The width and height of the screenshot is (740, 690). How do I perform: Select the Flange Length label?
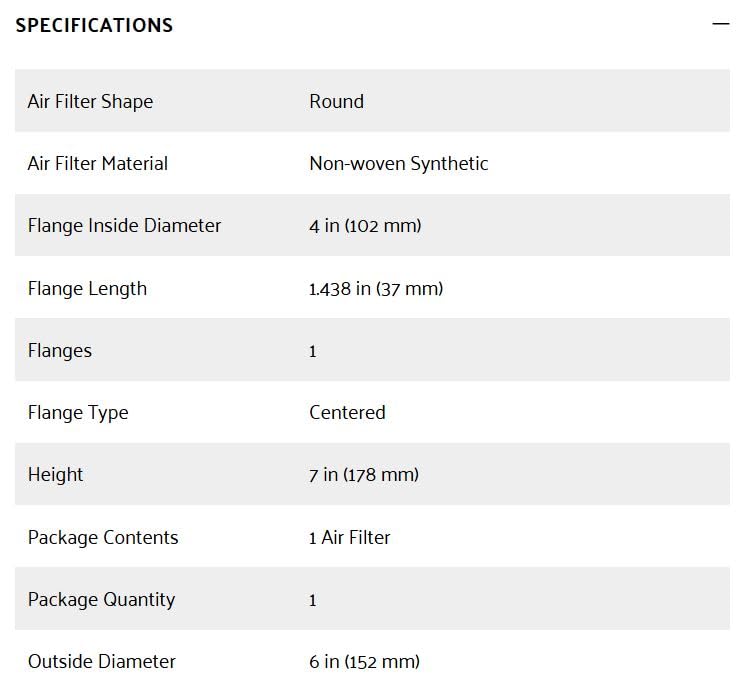tap(87, 288)
